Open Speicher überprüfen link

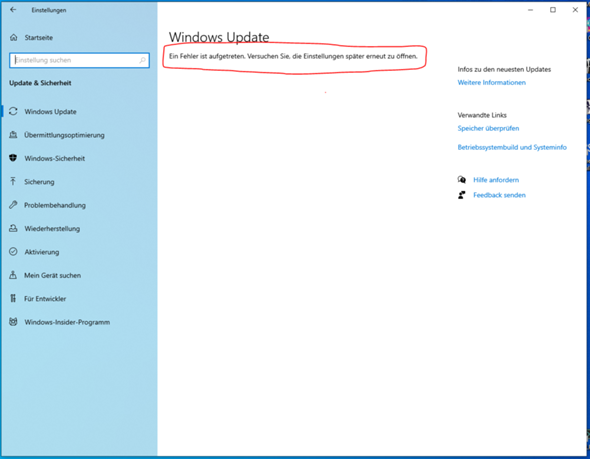tap(488, 128)
